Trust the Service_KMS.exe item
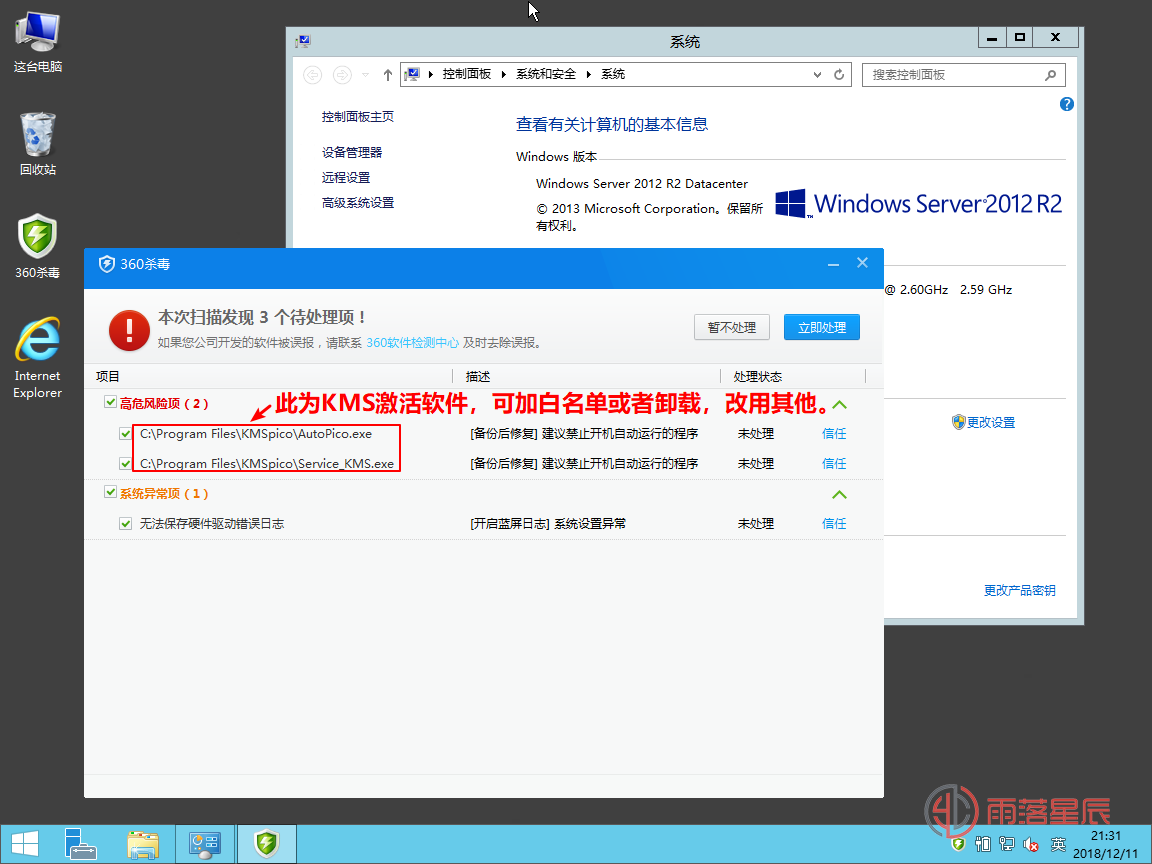The image size is (1152, 864). coord(834,464)
